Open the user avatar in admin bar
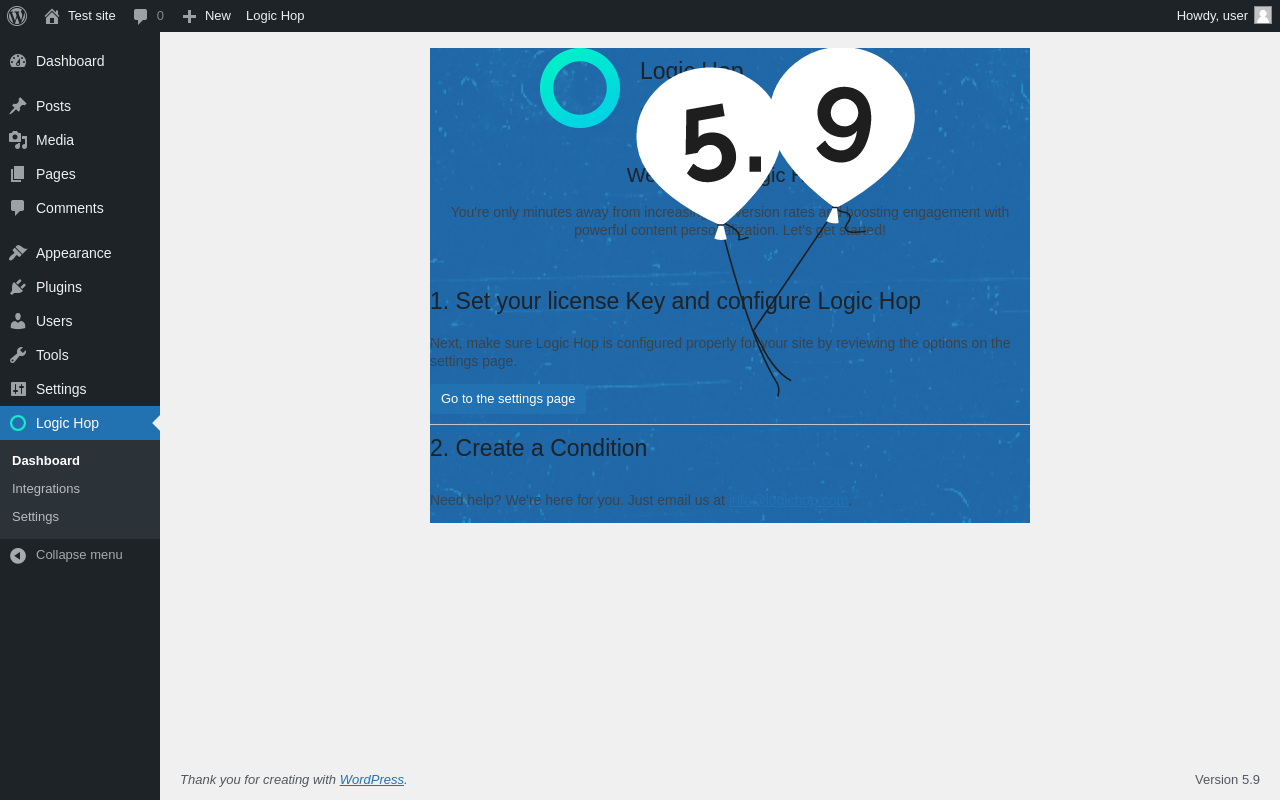The width and height of the screenshot is (1280, 800). (x=1263, y=15)
